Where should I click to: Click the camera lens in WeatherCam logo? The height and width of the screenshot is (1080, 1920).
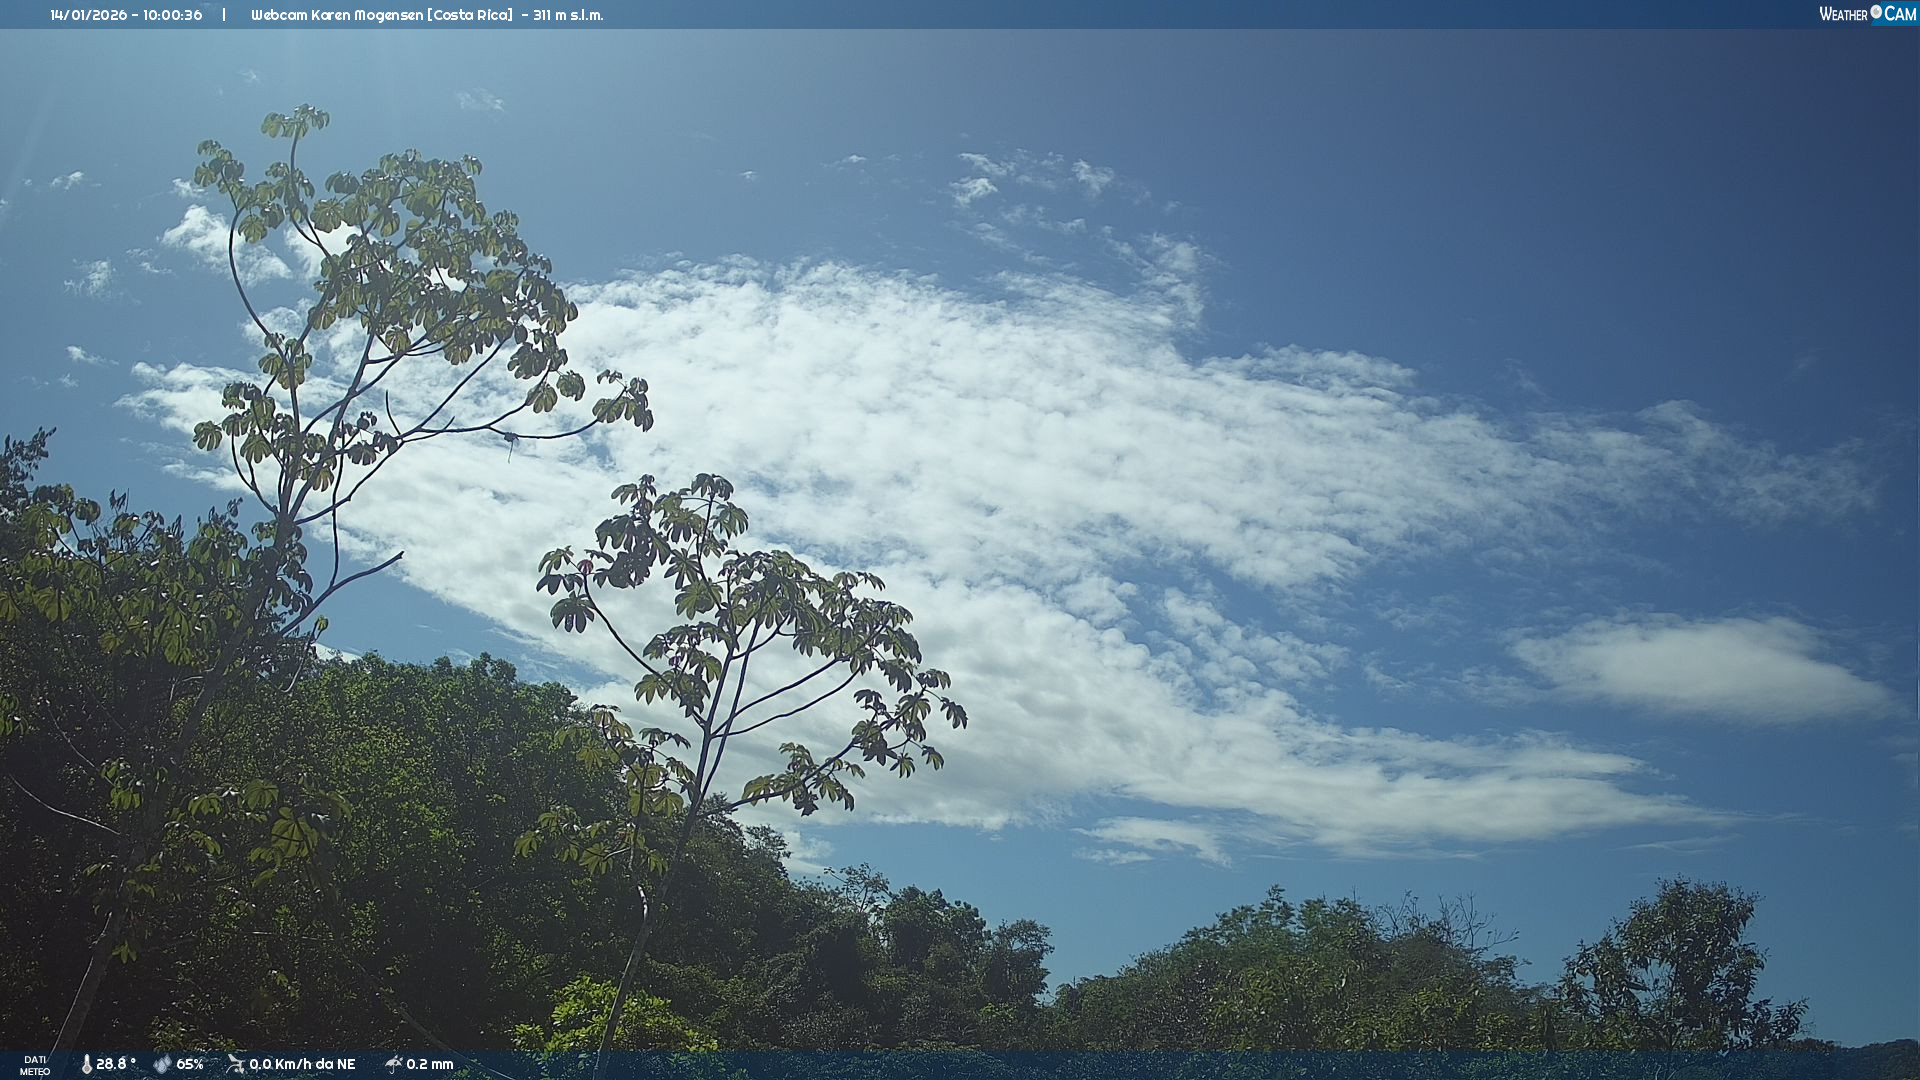pos(1876,12)
